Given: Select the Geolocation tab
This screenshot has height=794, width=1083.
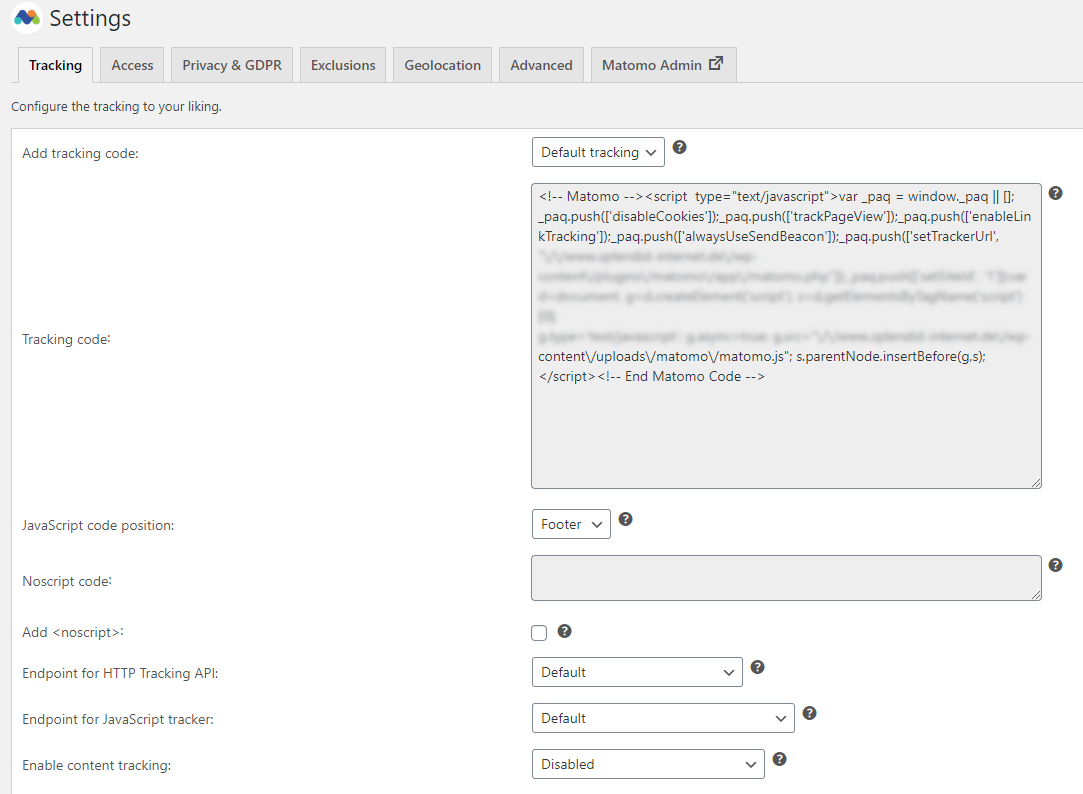Looking at the screenshot, I should (443, 65).
